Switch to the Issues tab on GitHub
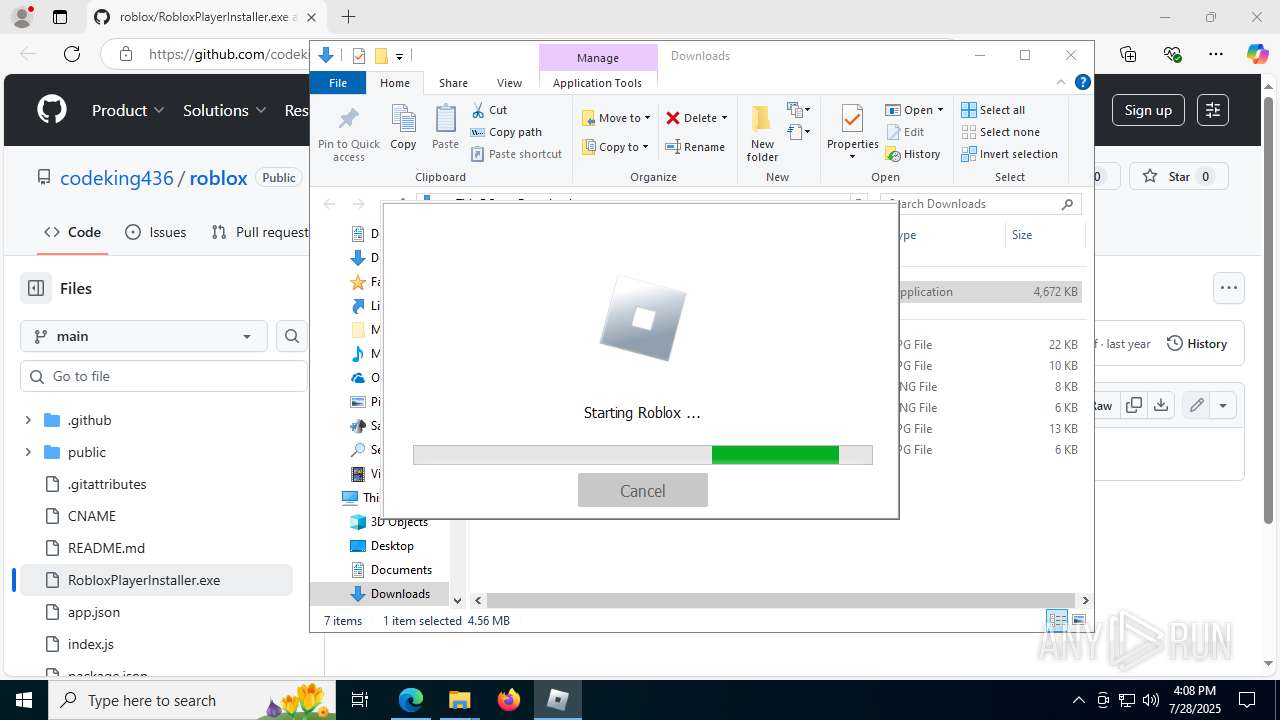This screenshot has width=1280, height=720. tap(156, 232)
